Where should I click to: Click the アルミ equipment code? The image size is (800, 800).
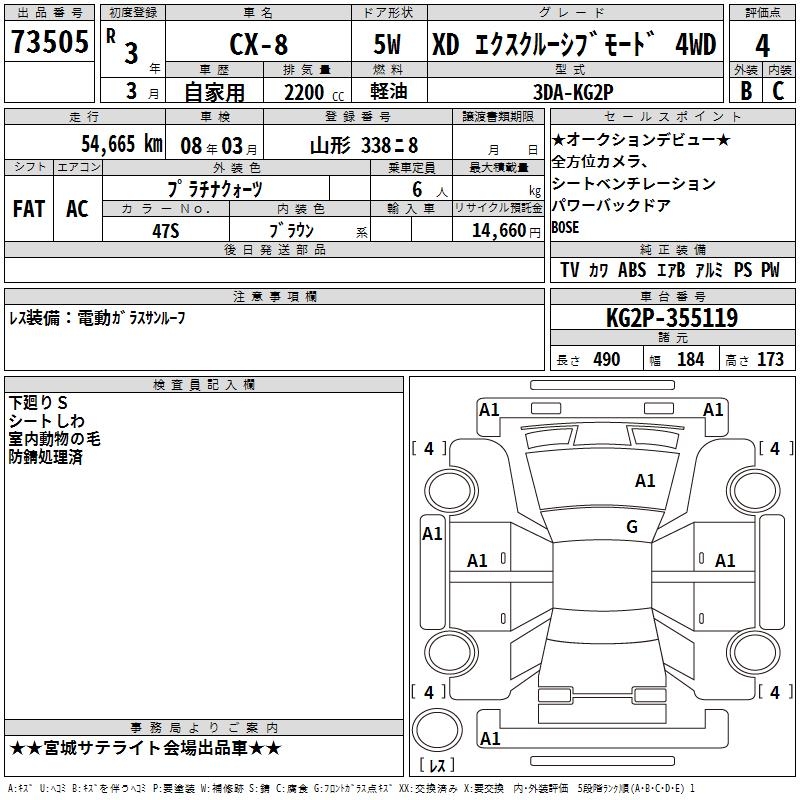point(709,270)
